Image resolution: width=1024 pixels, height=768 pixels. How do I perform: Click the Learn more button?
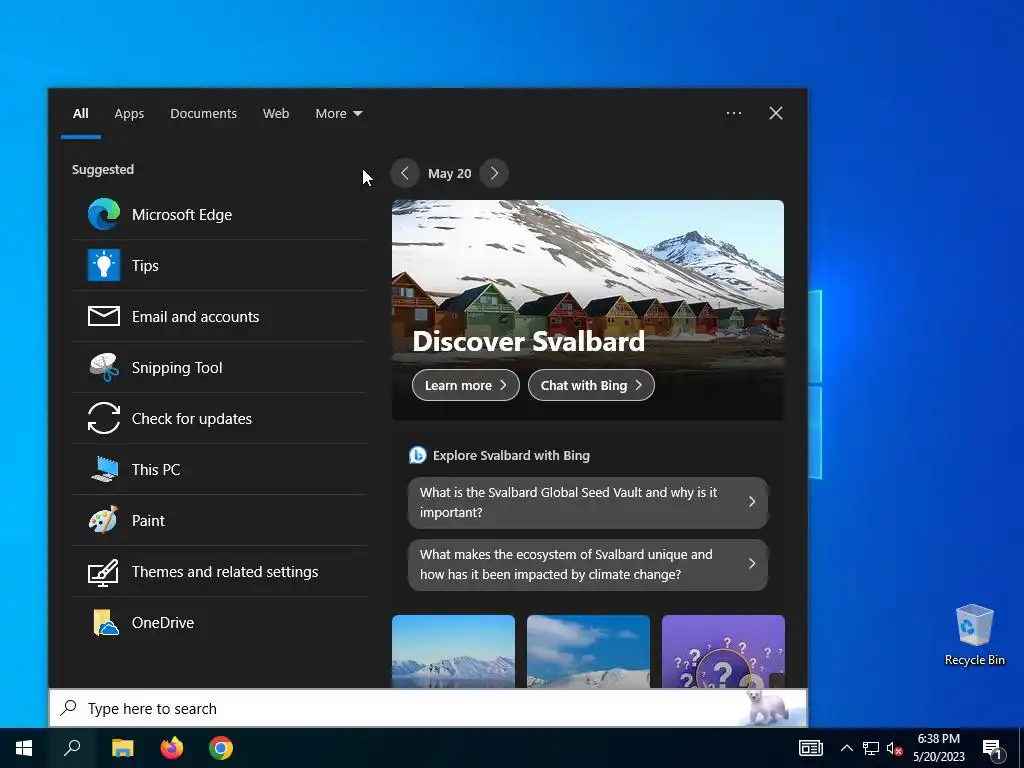point(466,385)
